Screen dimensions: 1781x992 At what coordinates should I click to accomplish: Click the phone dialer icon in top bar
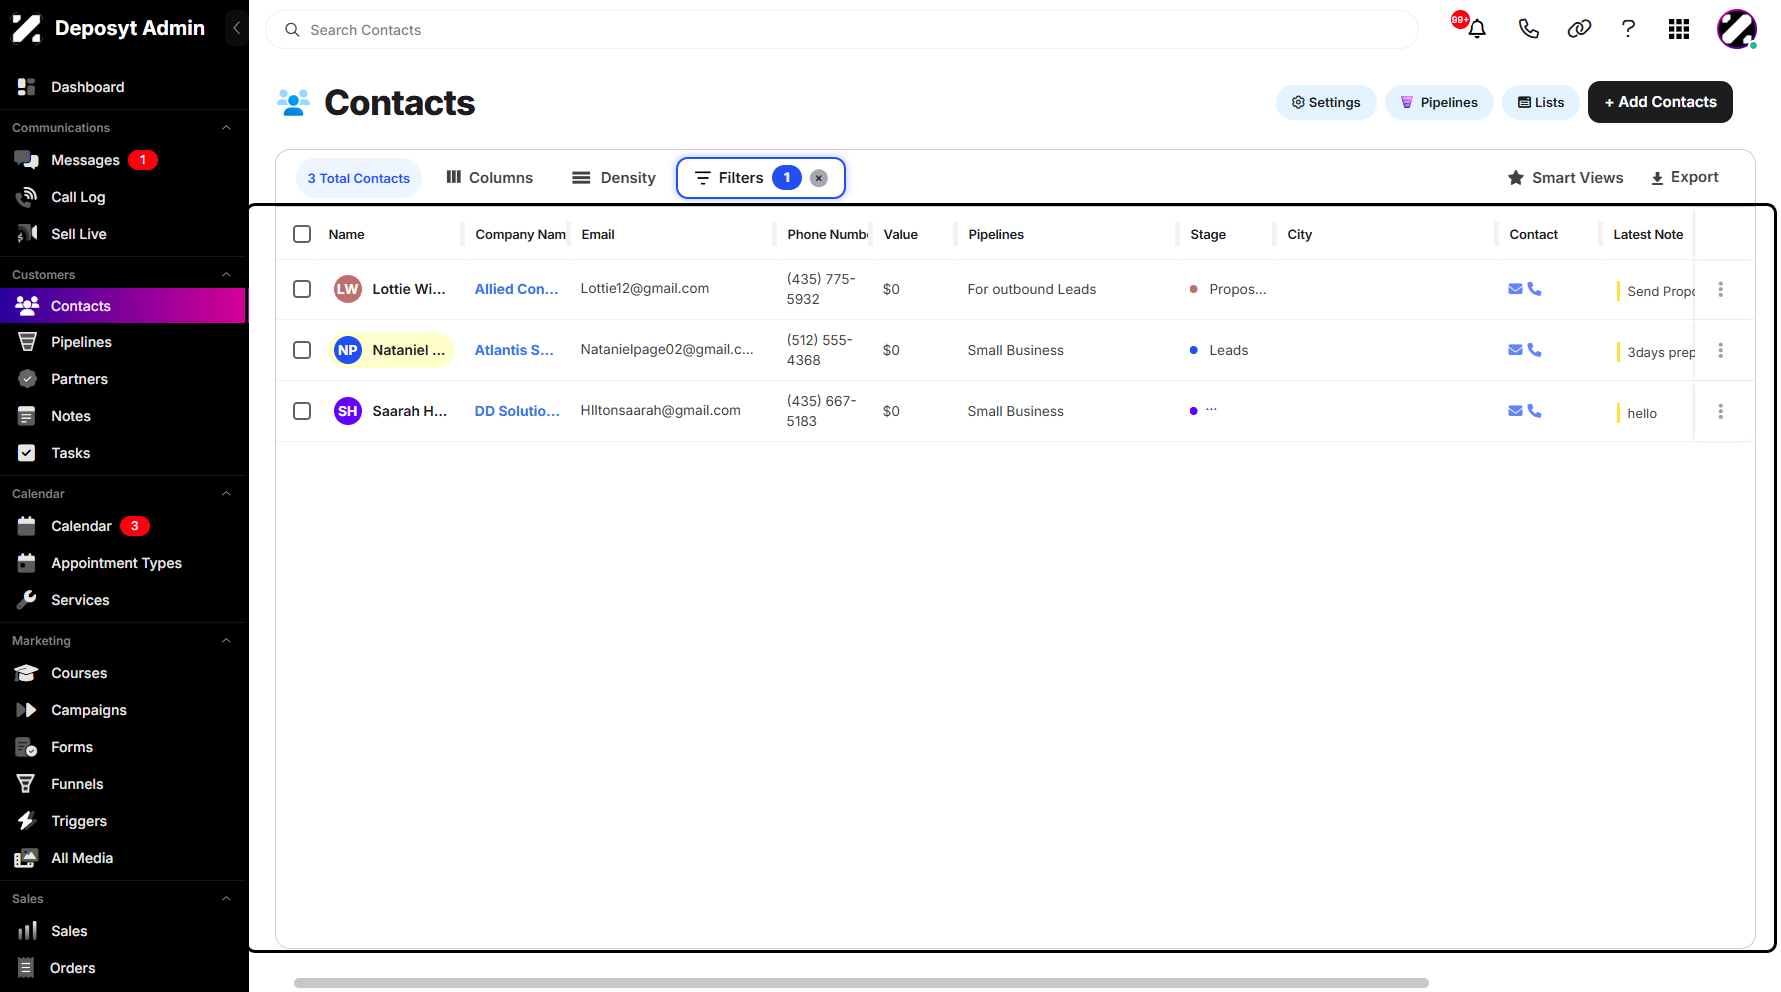pyautogui.click(x=1528, y=29)
